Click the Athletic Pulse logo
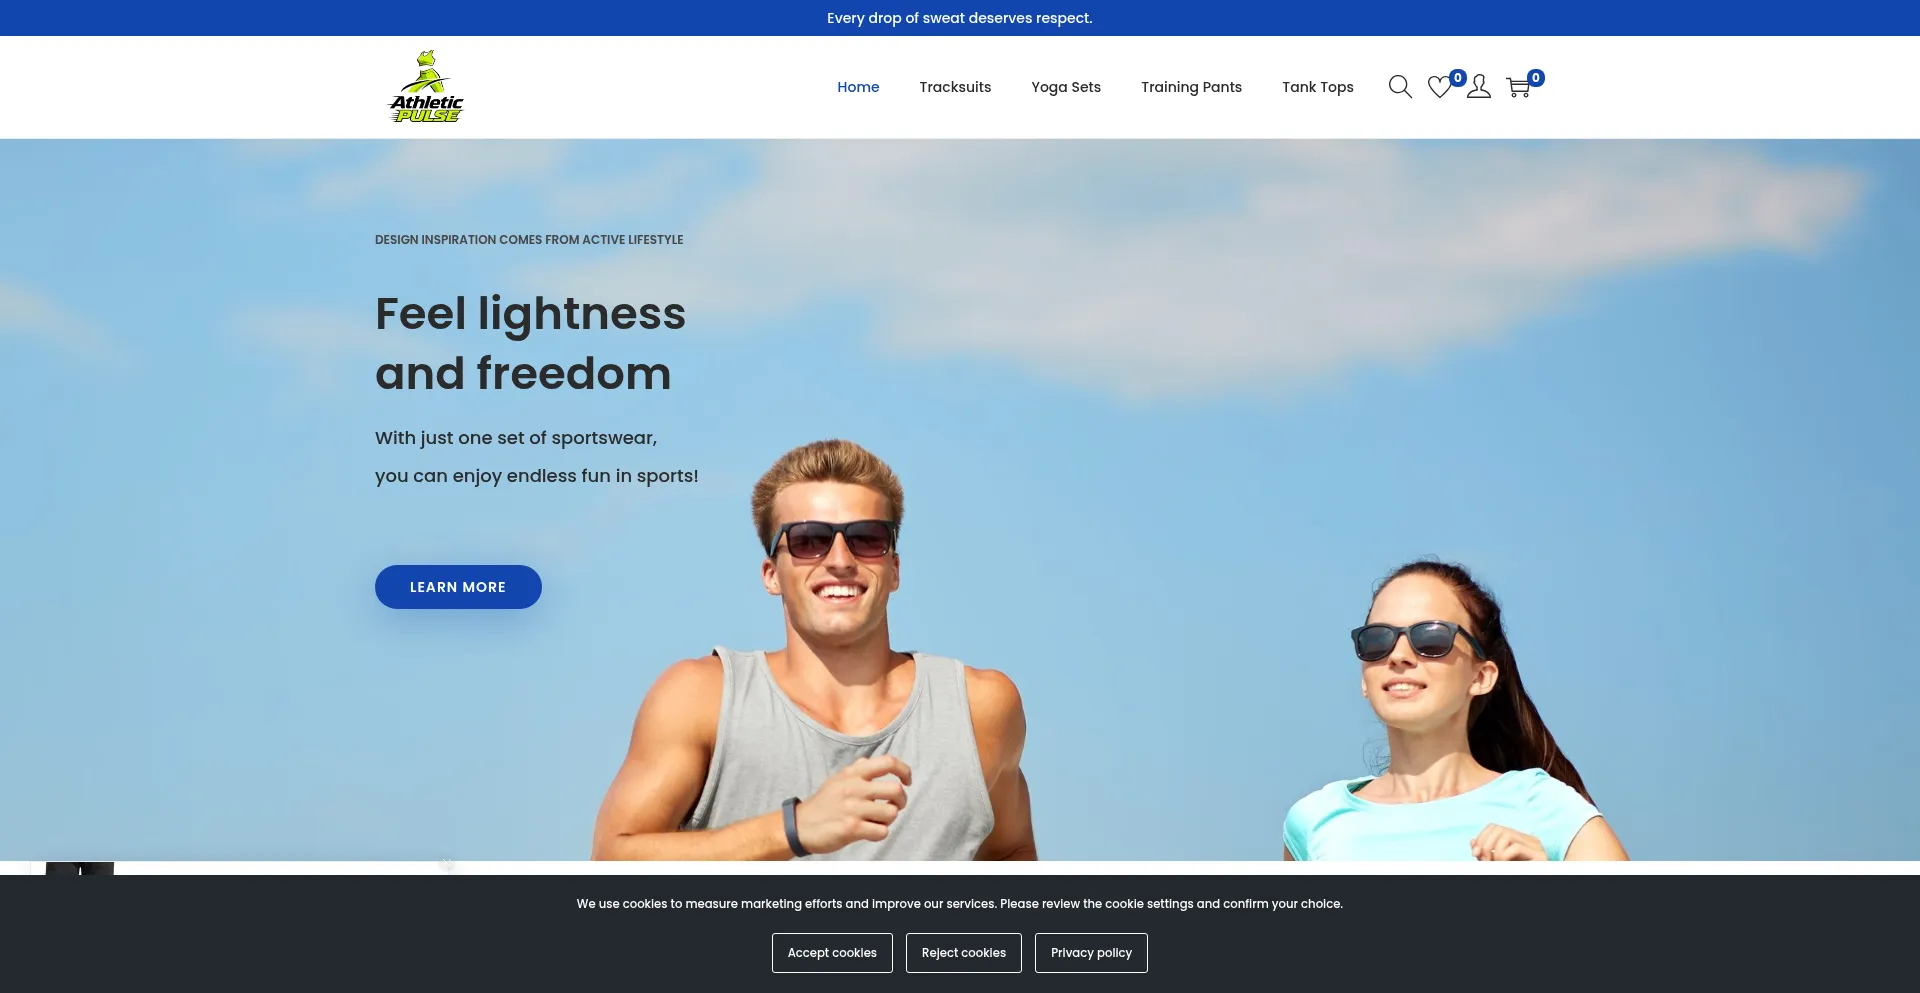The image size is (1920, 993). point(426,86)
